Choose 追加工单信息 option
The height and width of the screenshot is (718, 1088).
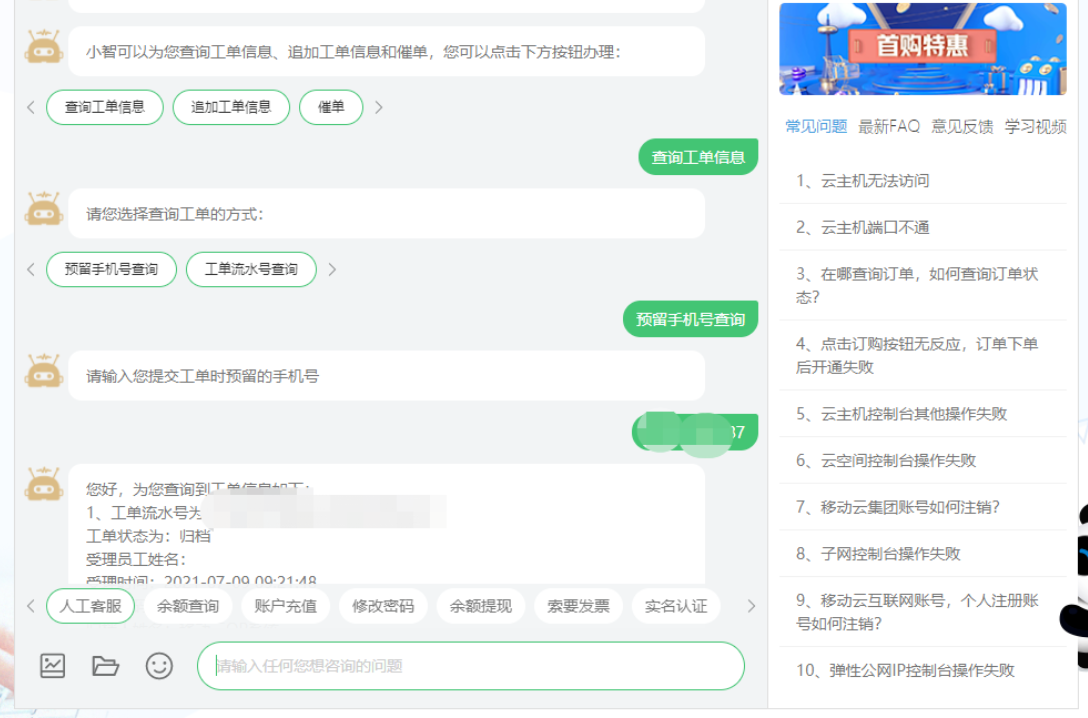point(231,107)
